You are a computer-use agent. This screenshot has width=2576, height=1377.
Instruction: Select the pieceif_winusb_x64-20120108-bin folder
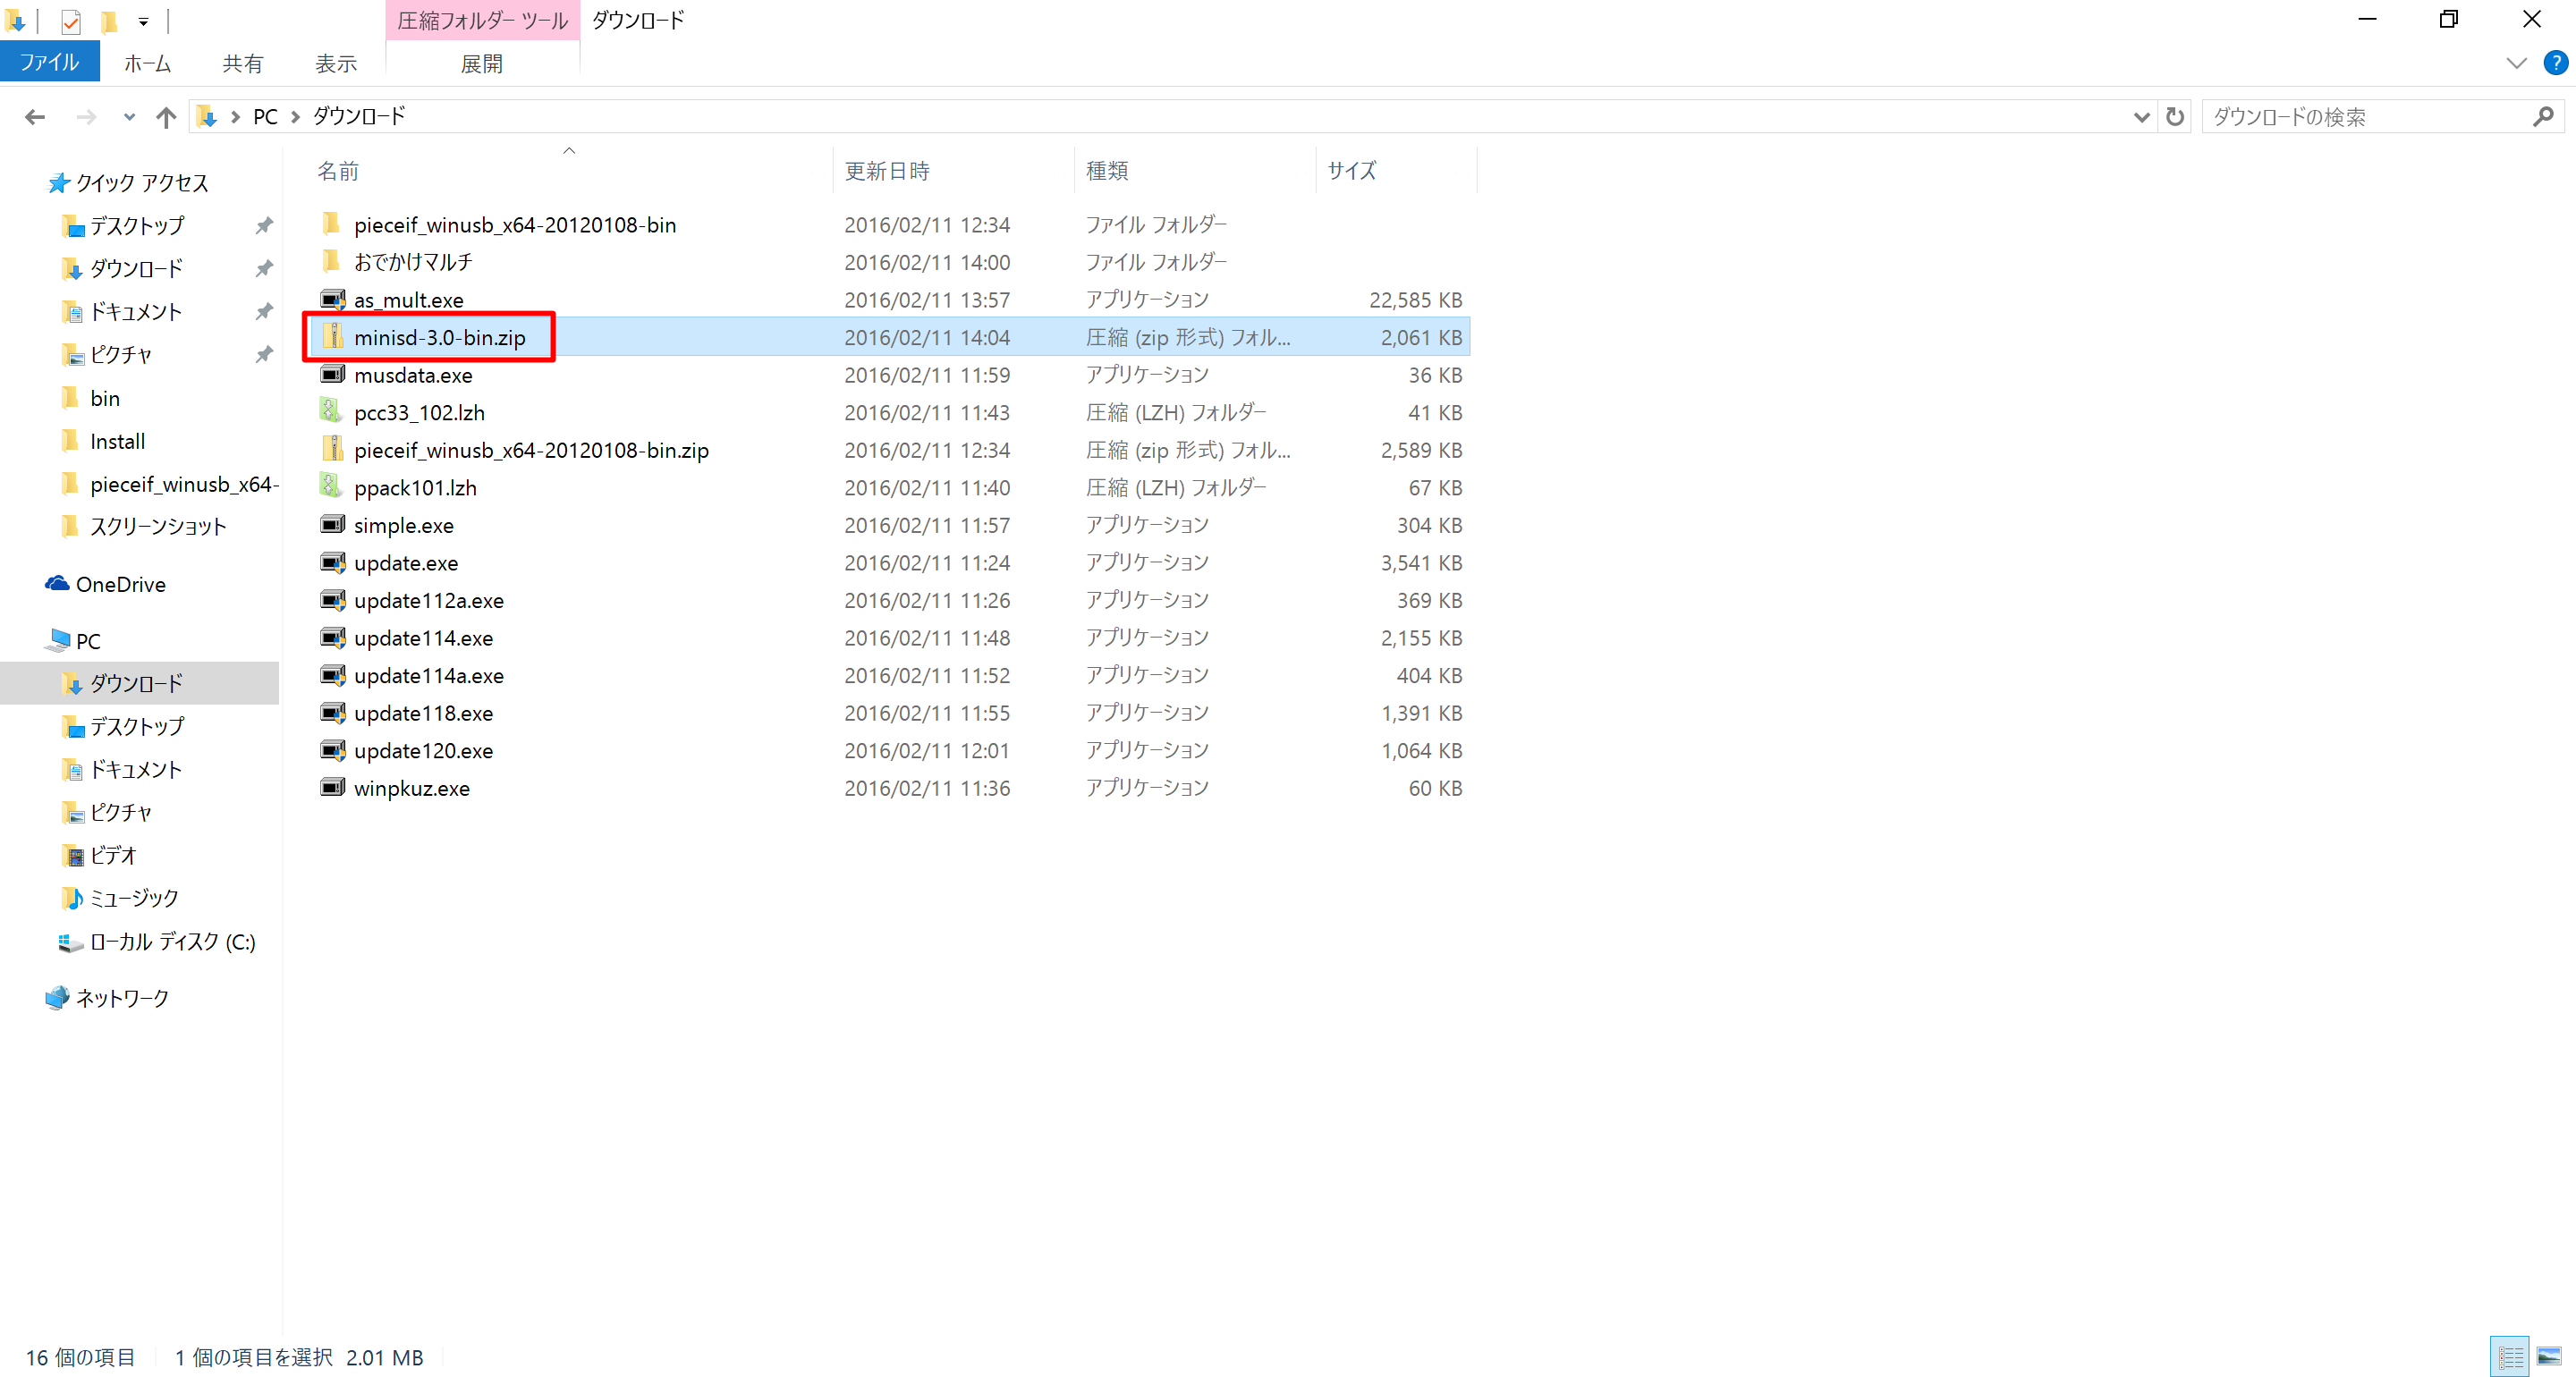[514, 225]
